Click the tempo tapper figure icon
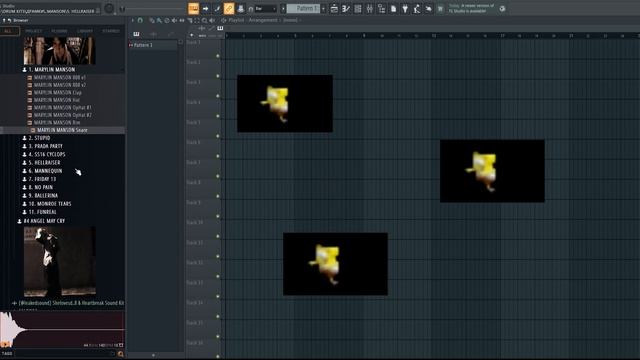This screenshot has width=640, height=360. [417, 9]
